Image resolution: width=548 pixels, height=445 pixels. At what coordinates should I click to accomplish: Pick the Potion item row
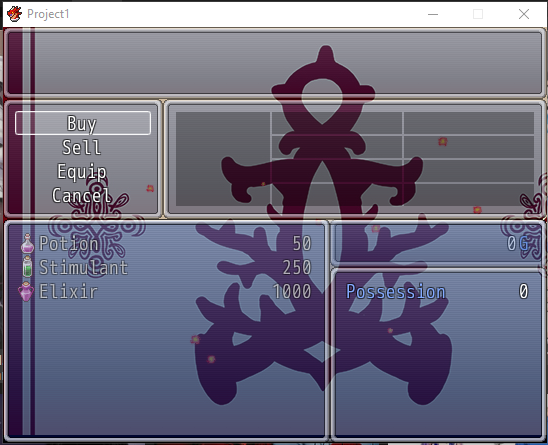(x=166, y=243)
